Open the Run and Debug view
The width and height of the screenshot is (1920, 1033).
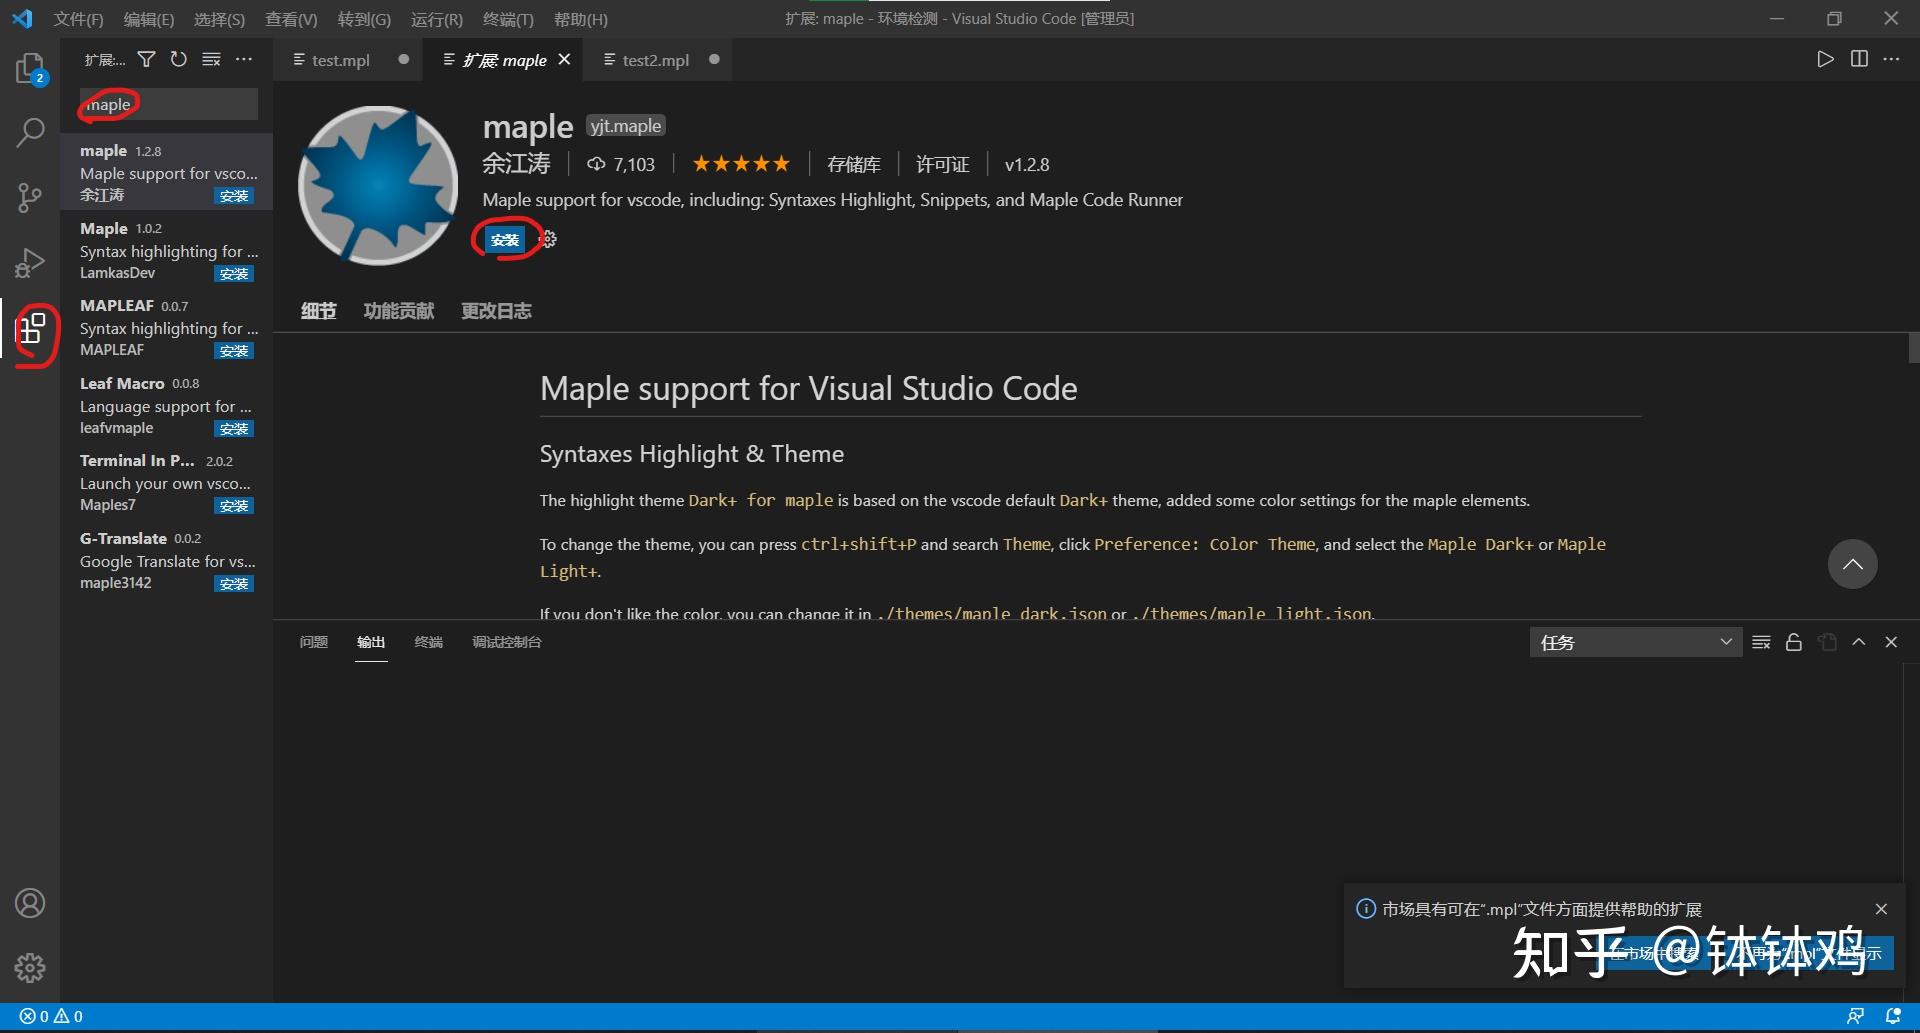(30, 262)
